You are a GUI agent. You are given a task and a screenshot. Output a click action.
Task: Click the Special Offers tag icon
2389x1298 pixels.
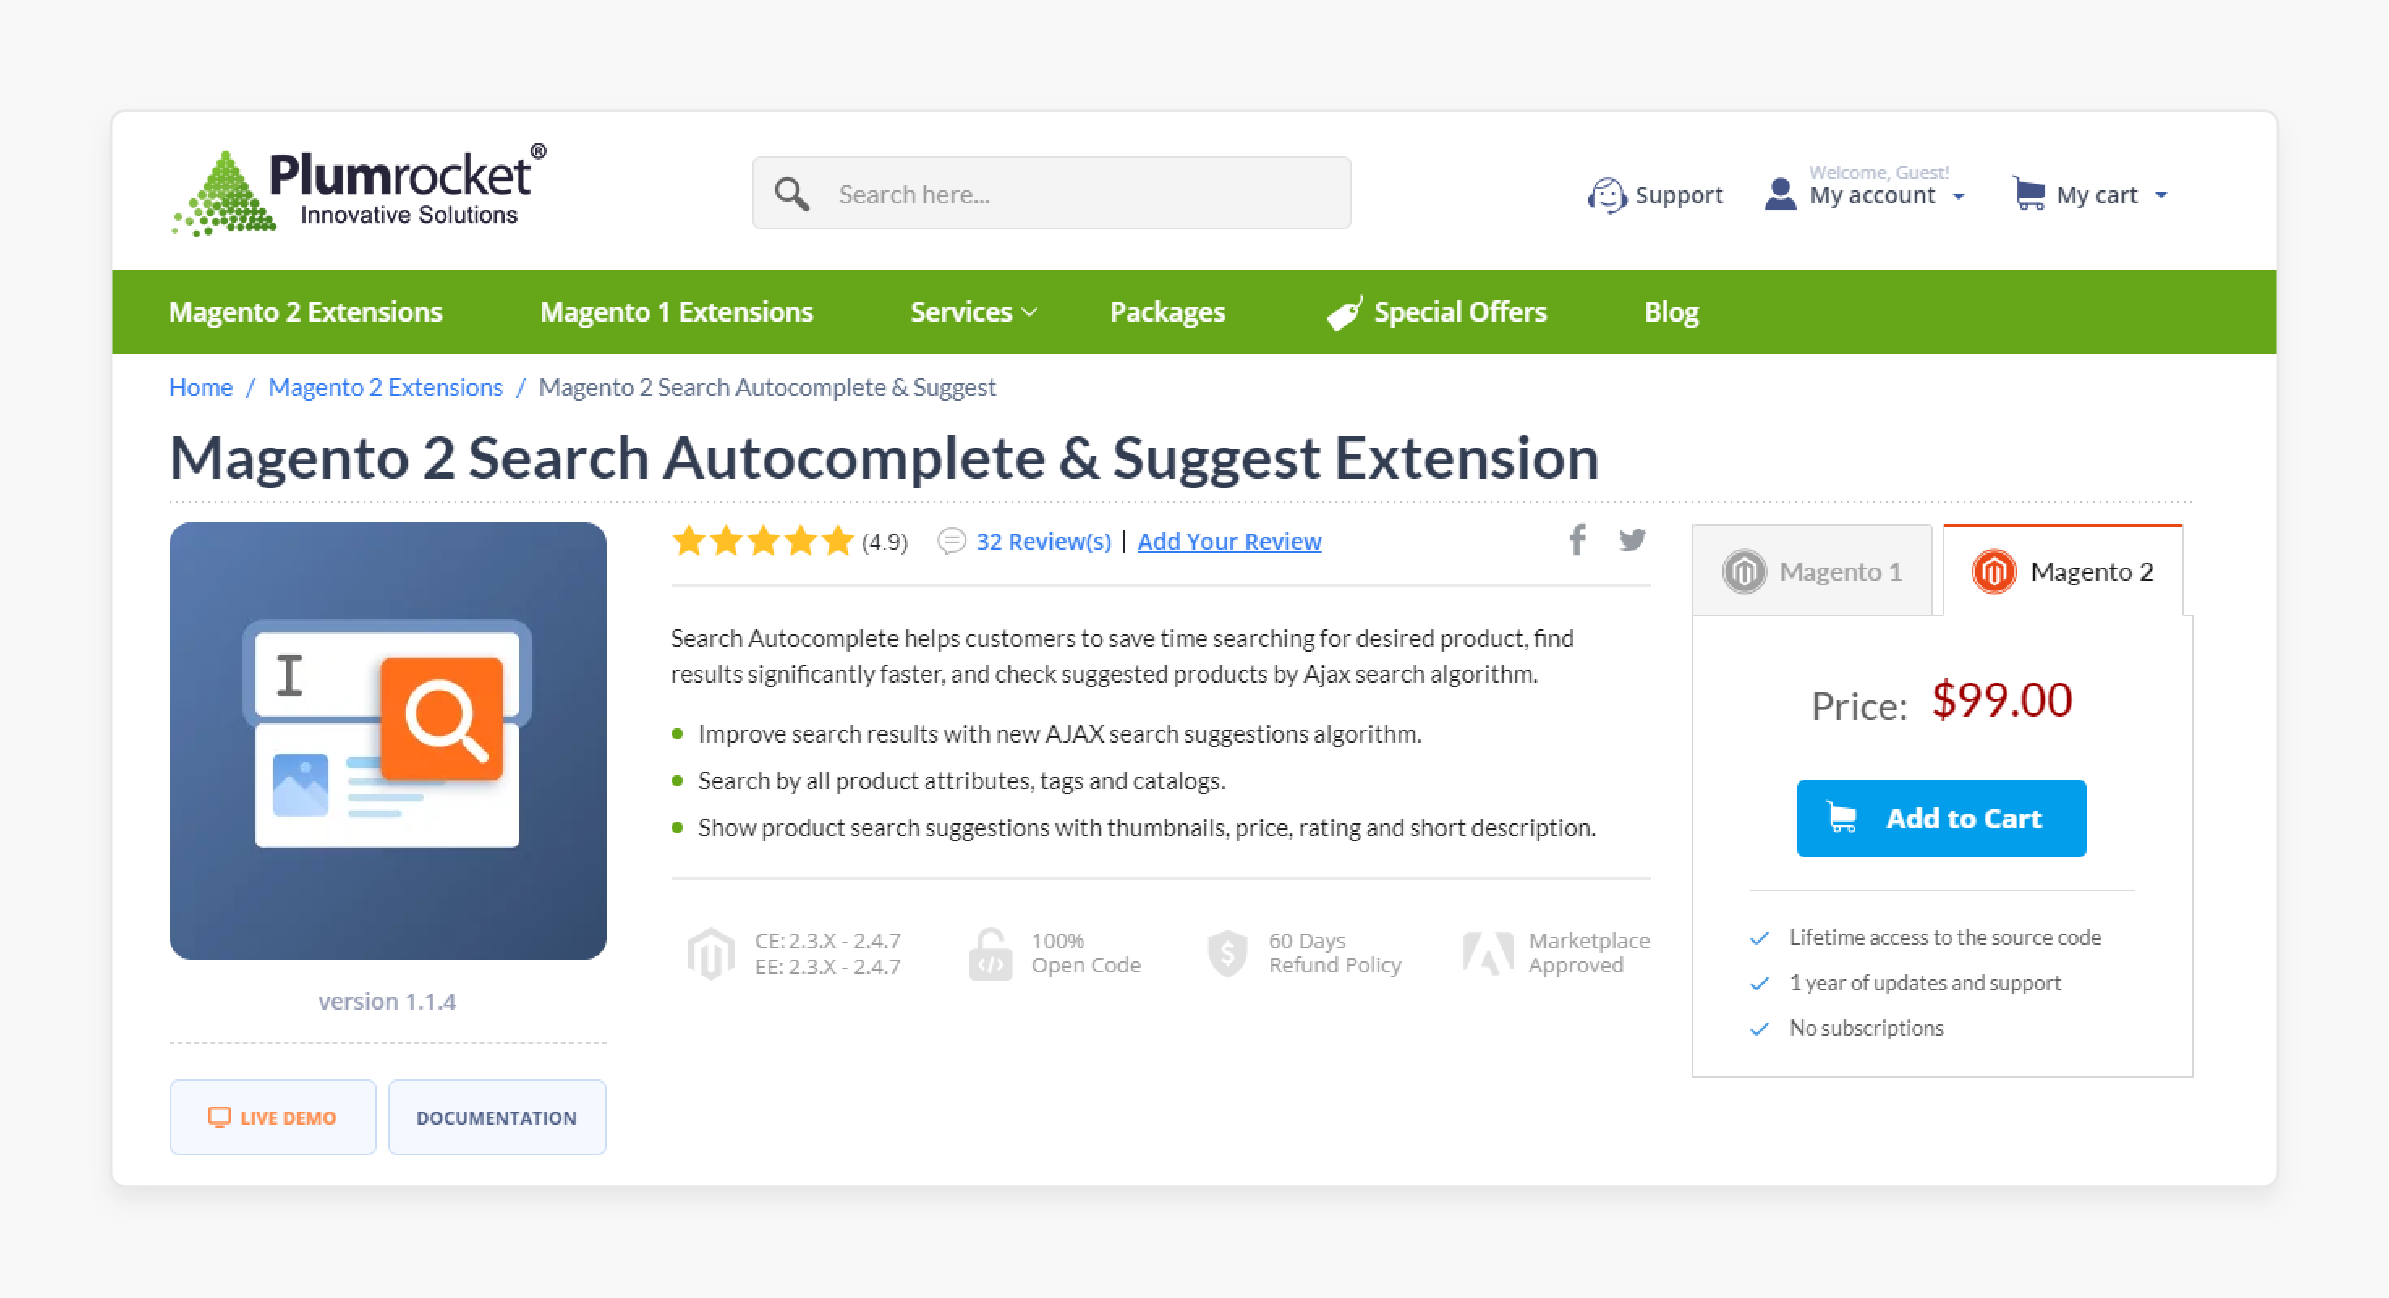(1344, 313)
